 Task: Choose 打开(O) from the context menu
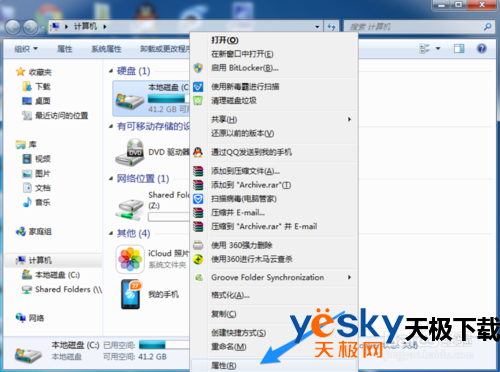coord(274,40)
